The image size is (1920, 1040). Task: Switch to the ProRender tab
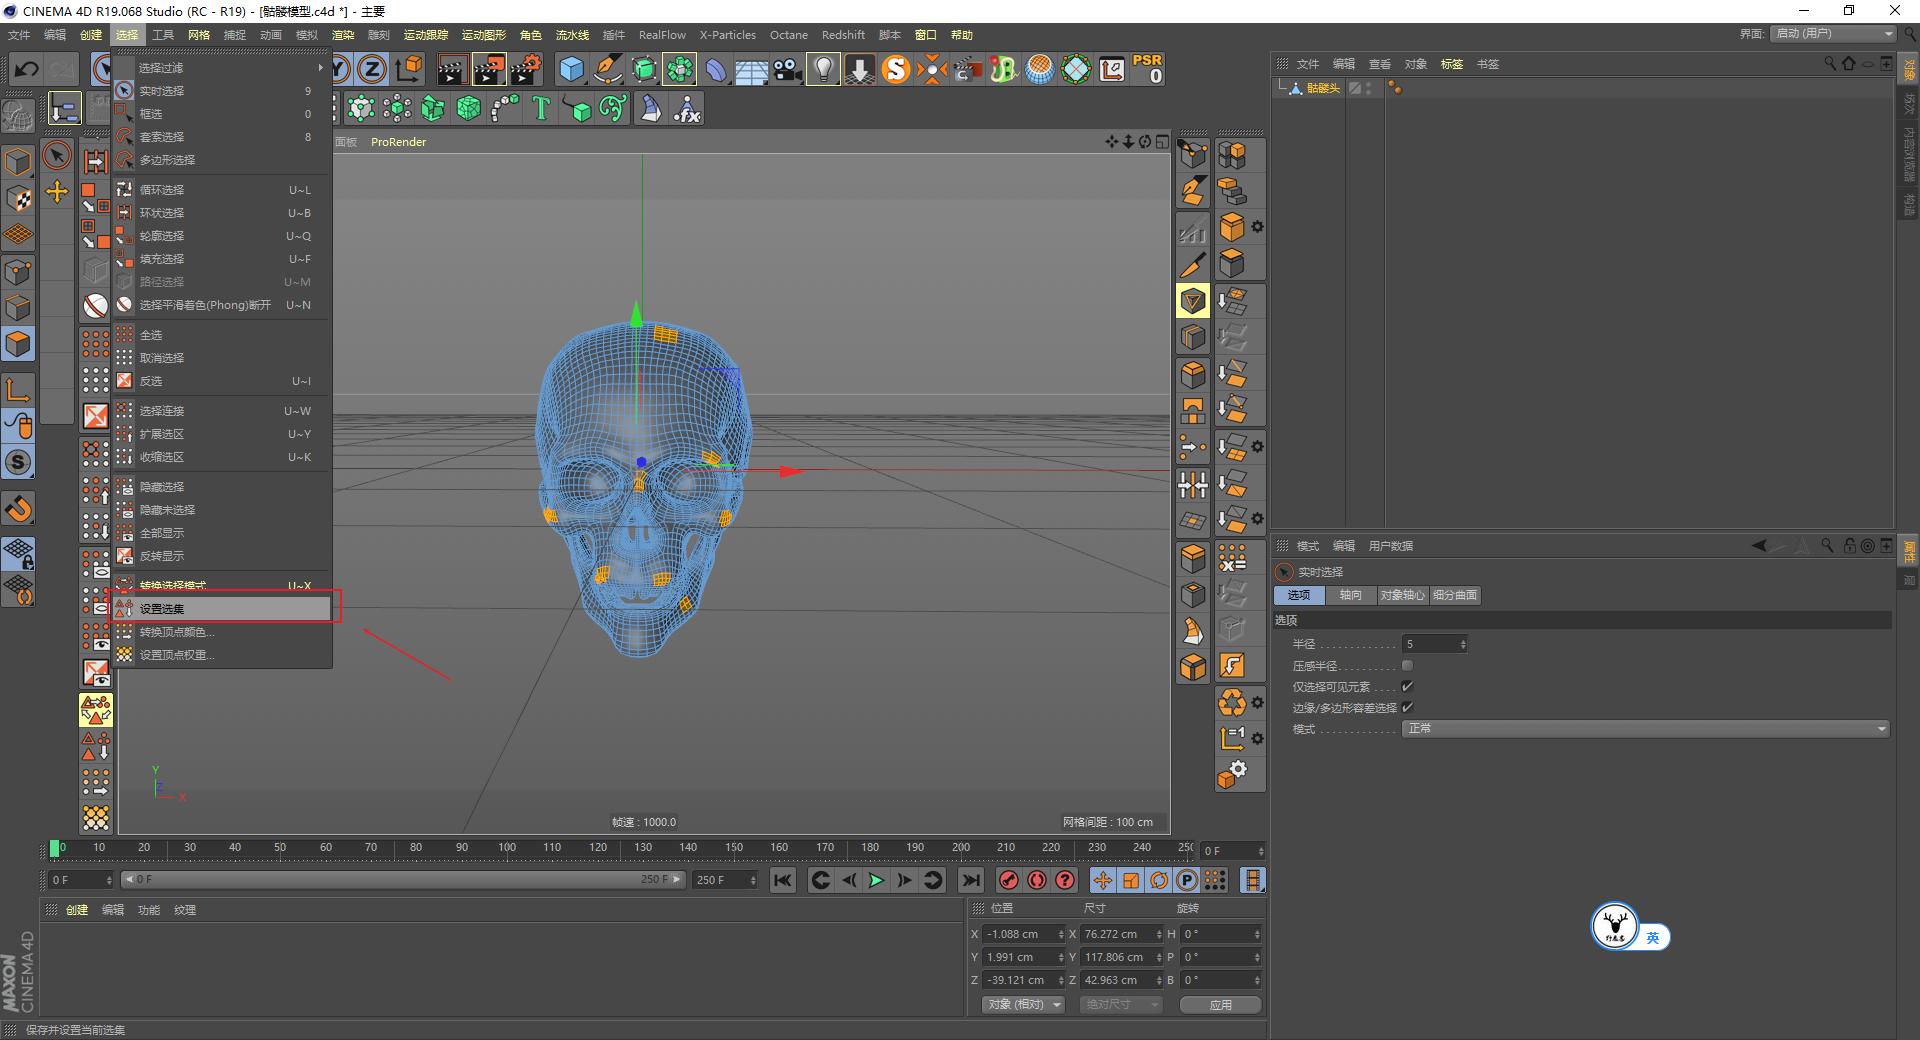coord(398,142)
